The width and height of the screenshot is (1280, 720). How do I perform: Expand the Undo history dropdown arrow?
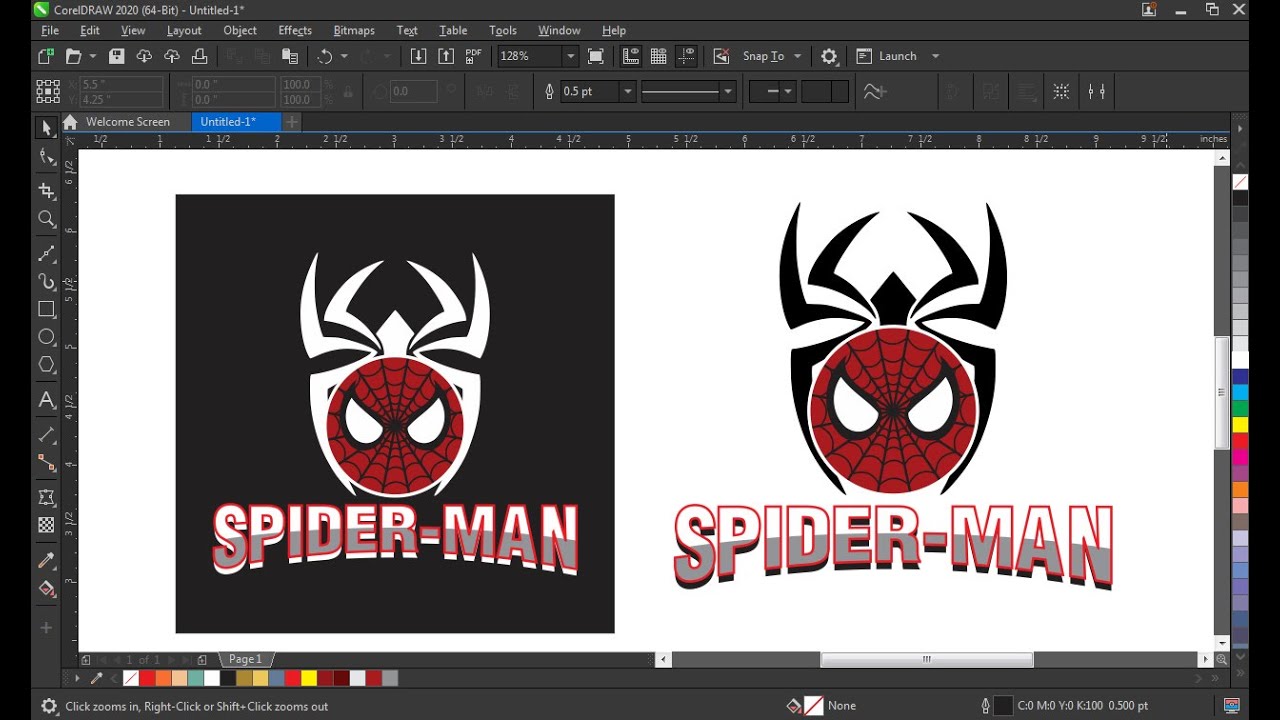[344, 56]
